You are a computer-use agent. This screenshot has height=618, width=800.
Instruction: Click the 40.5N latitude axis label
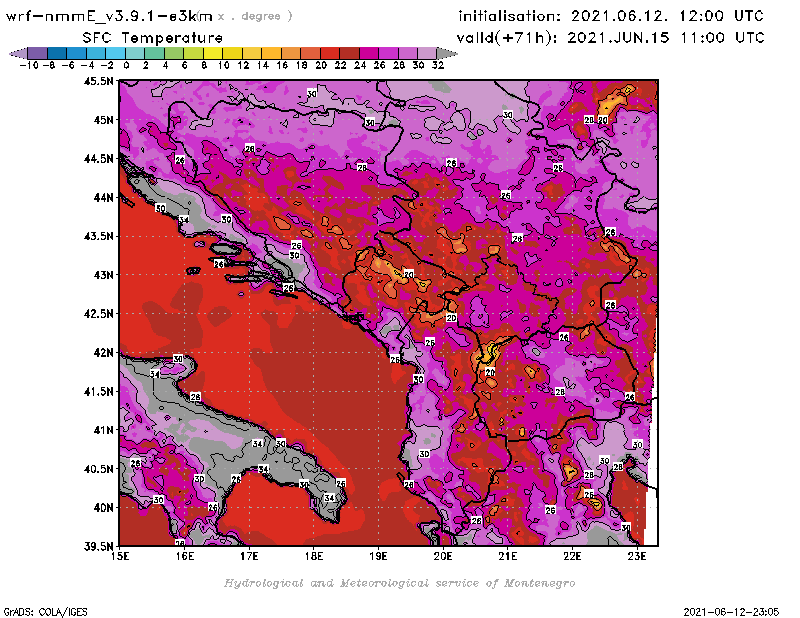[98, 469]
